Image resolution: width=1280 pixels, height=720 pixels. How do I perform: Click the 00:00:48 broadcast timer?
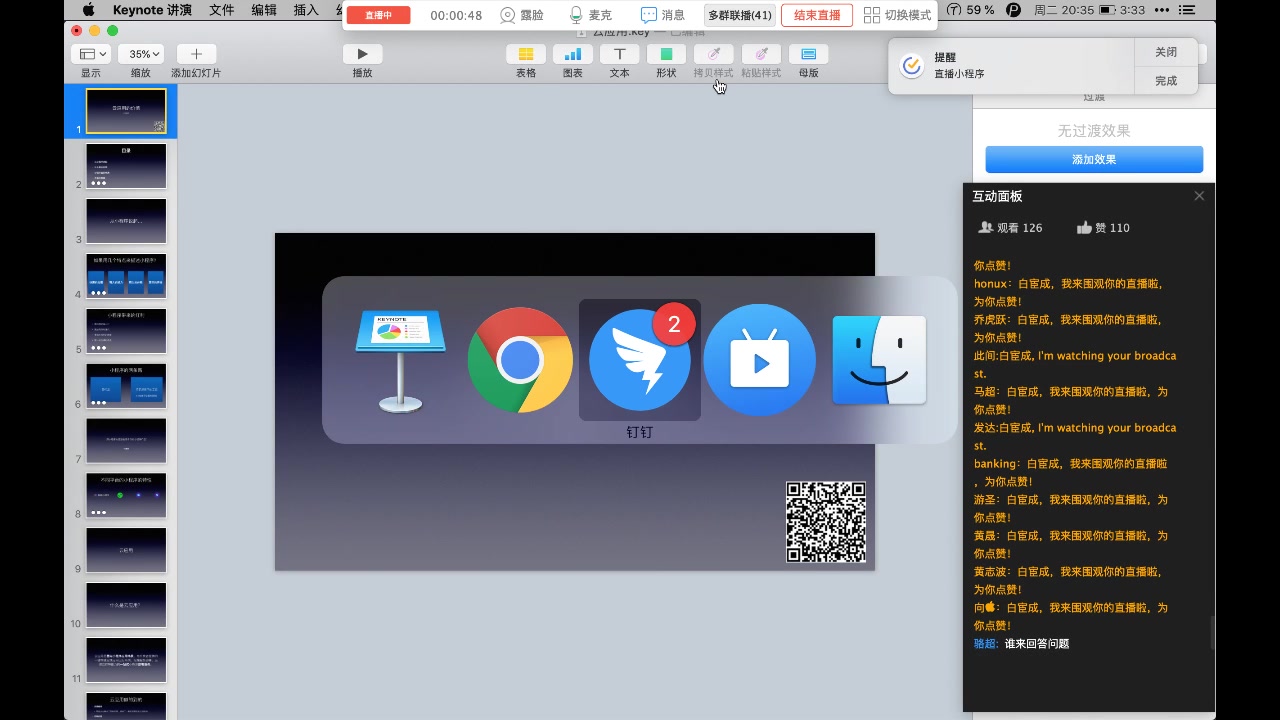(456, 15)
